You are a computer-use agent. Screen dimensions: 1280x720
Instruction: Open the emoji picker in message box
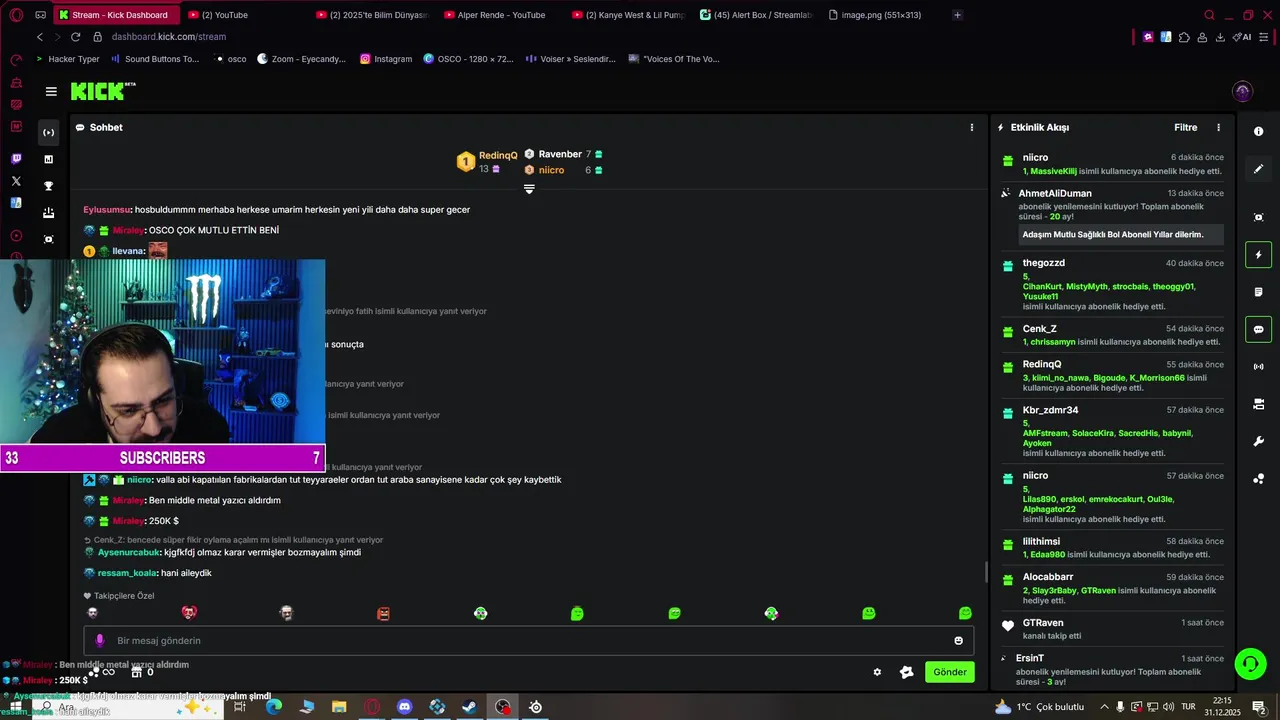(958, 640)
